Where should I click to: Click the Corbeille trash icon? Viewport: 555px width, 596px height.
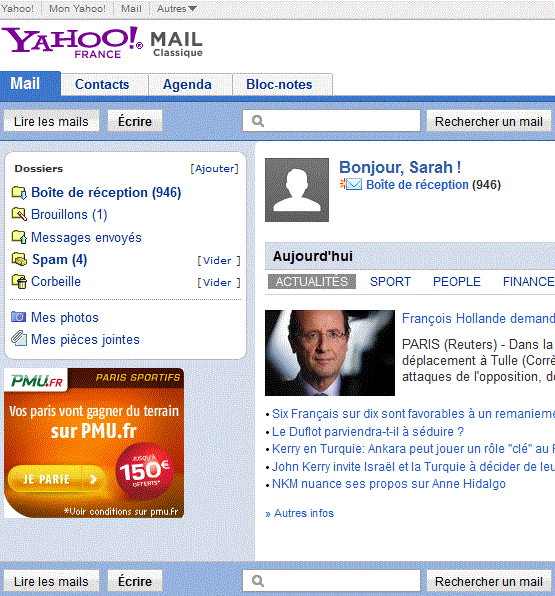[x=19, y=282]
